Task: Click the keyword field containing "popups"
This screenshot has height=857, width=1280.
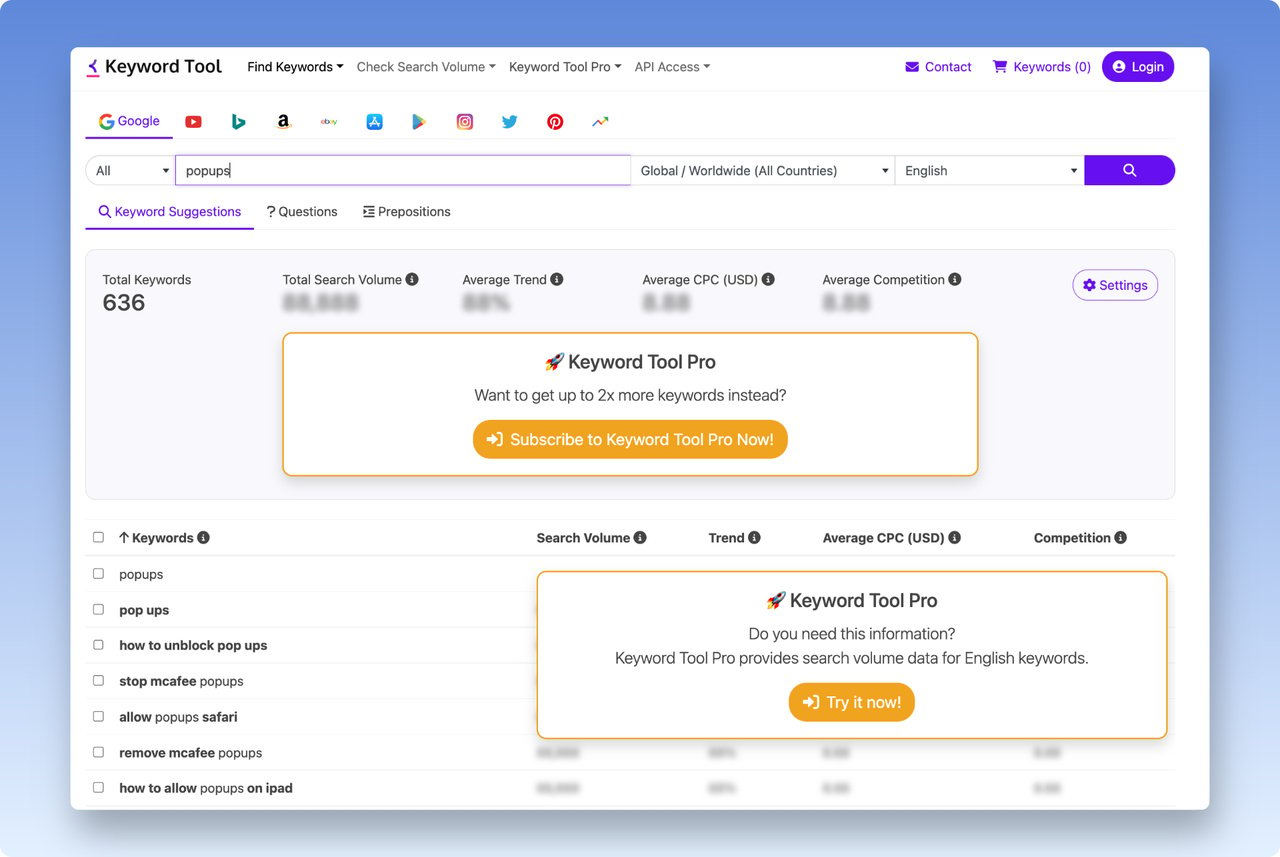Action: 403,170
